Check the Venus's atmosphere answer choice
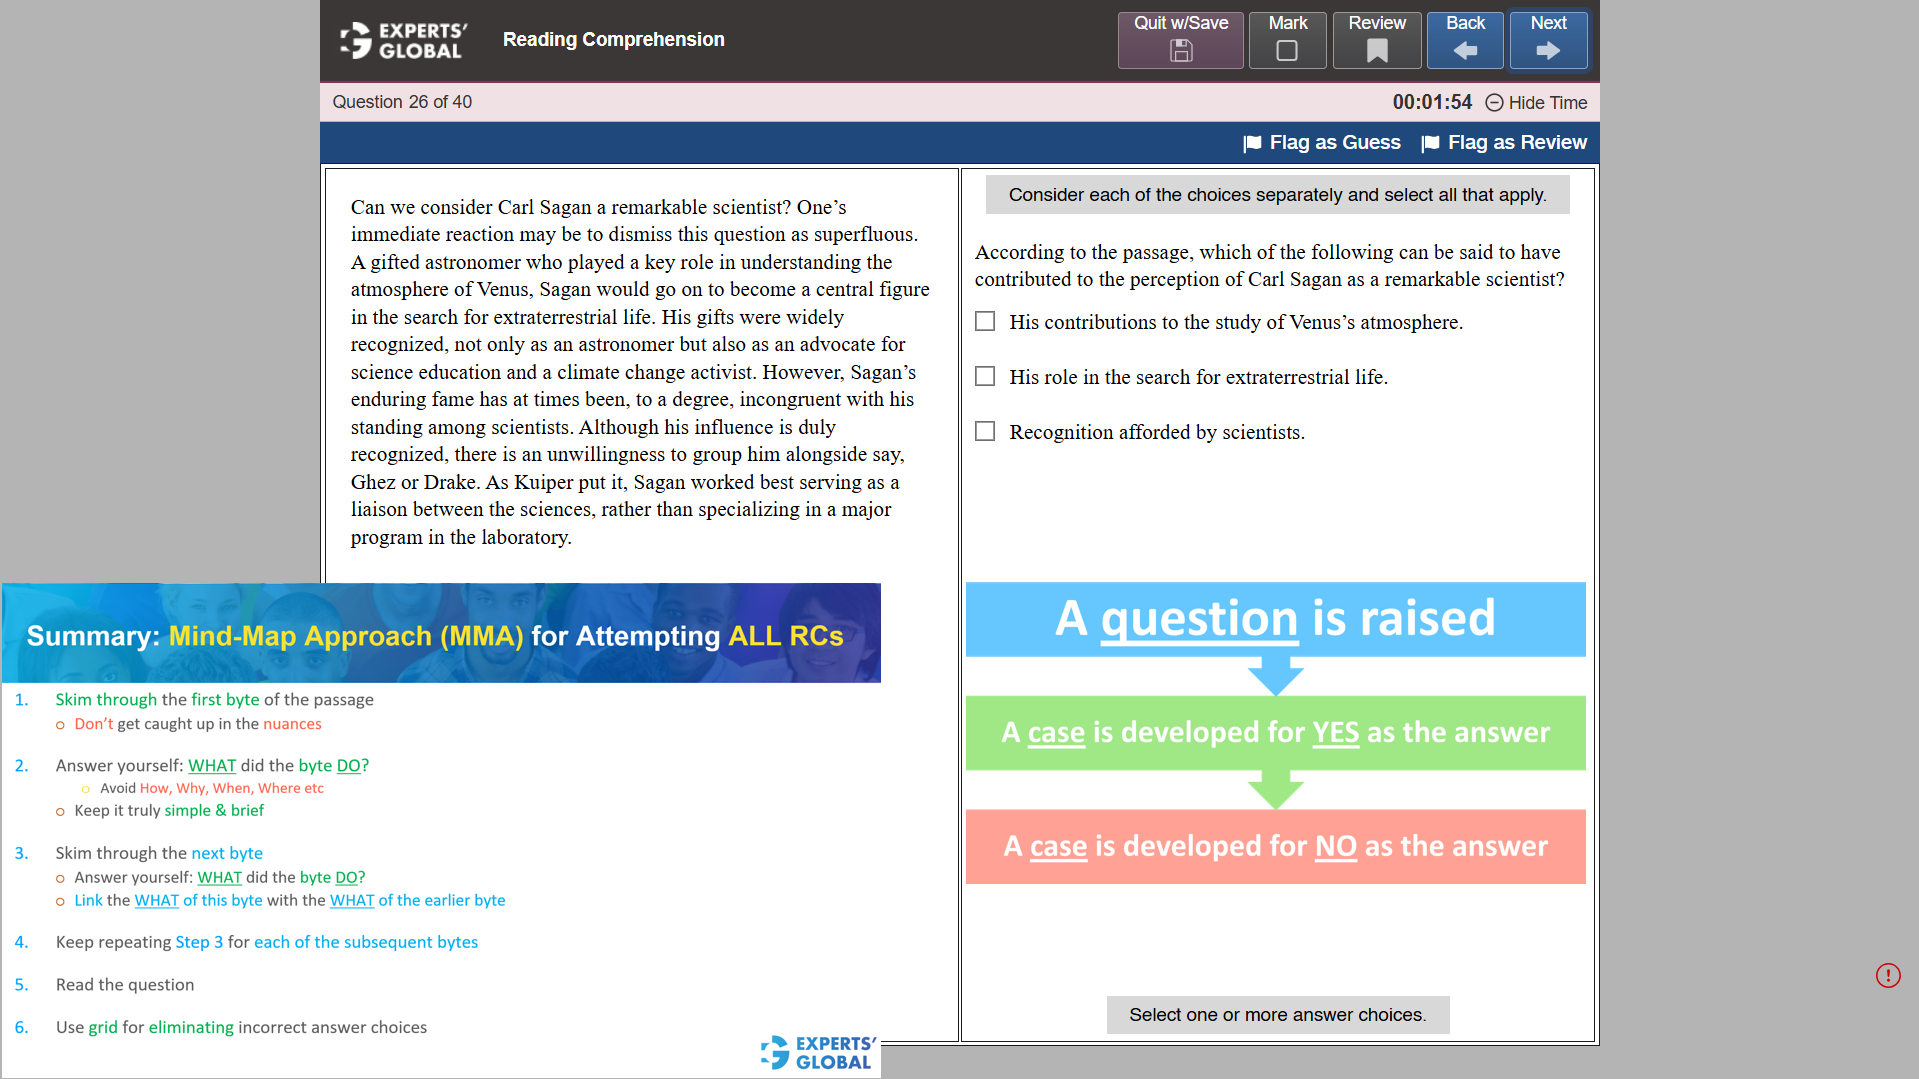This screenshot has height=1079, width=1919. coord(985,321)
